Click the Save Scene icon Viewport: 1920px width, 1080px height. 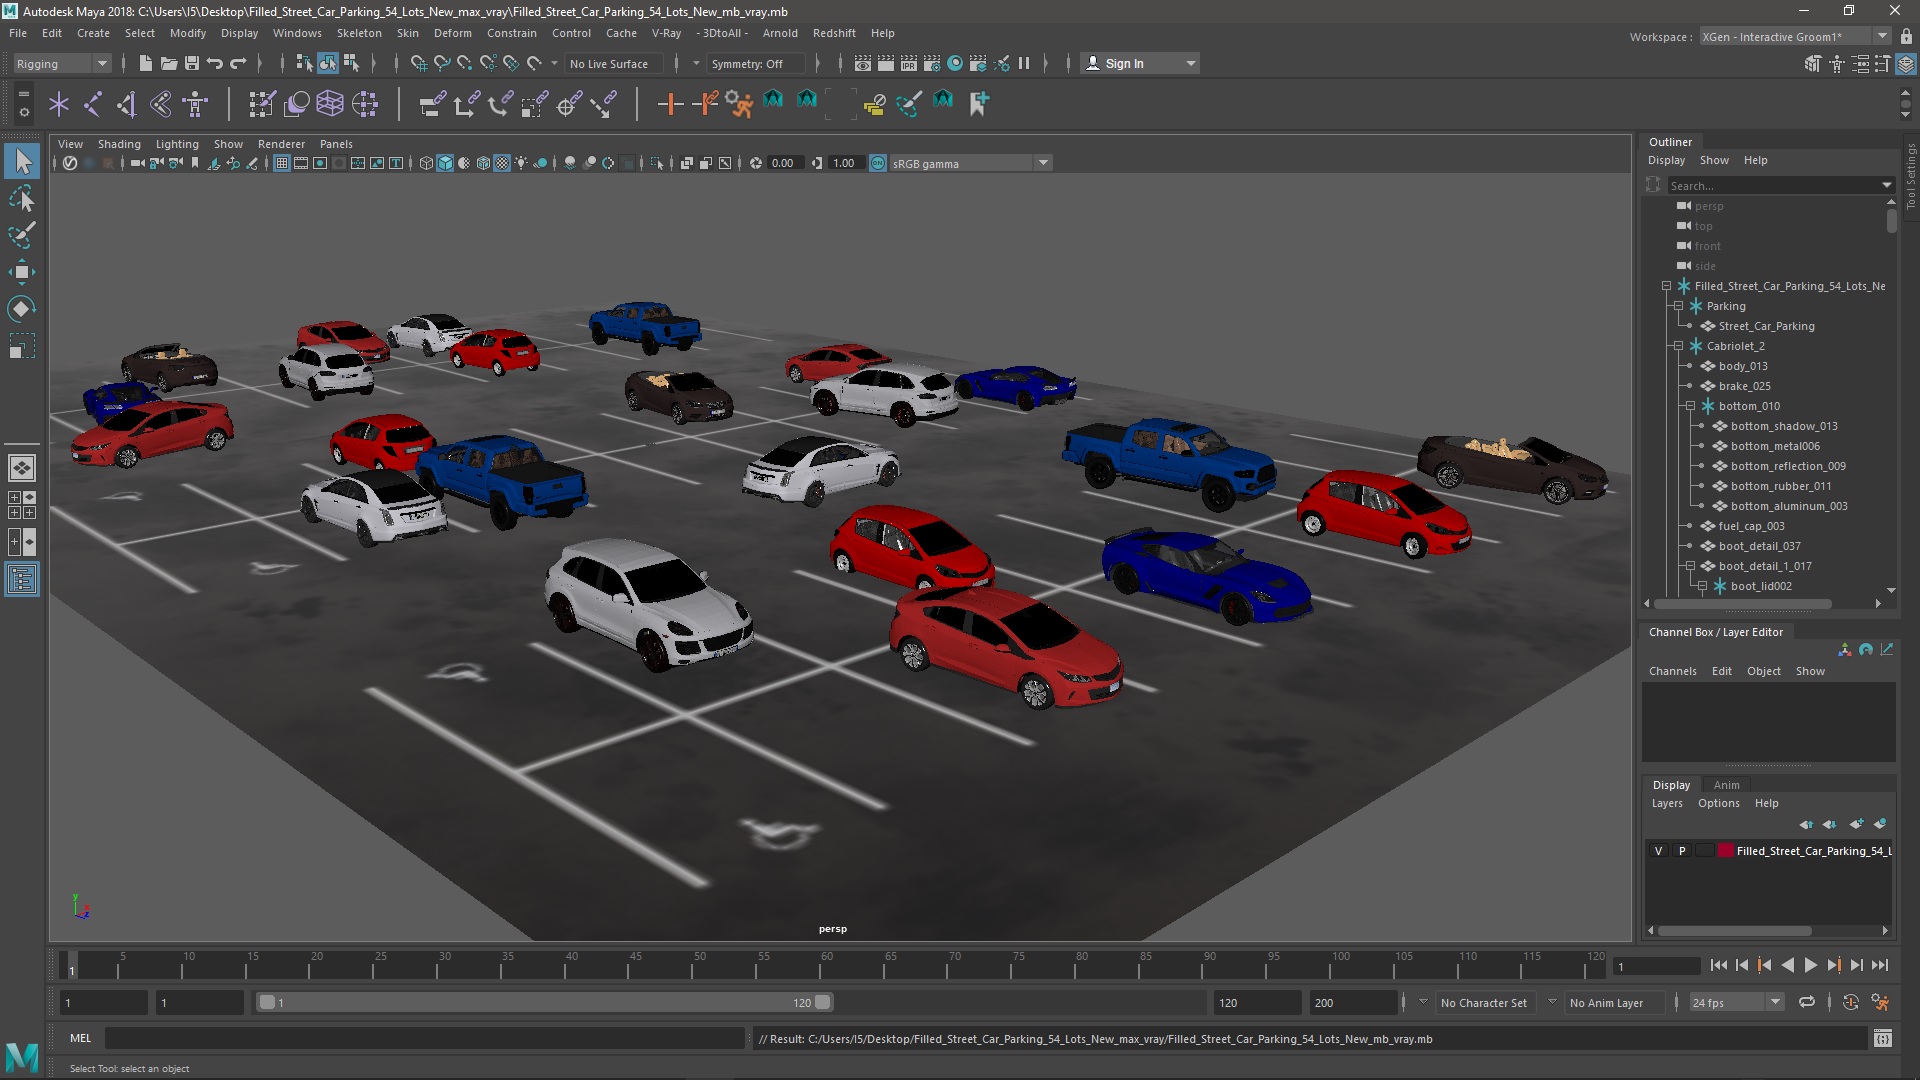192,63
